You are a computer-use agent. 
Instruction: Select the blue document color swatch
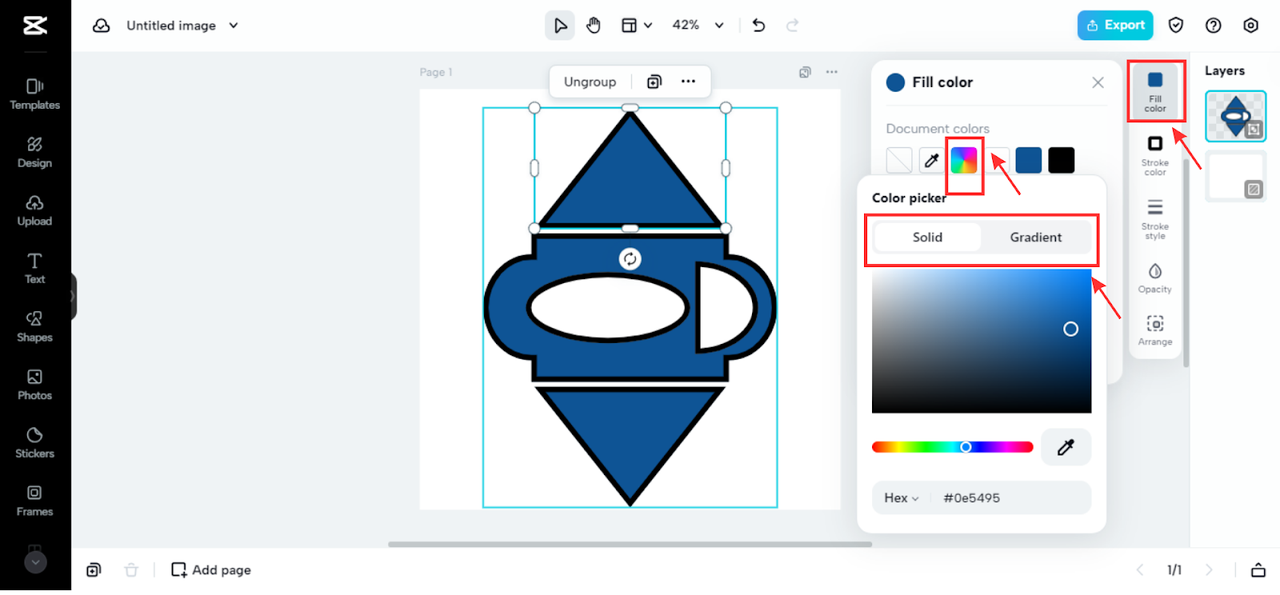pyautogui.click(x=1029, y=160)
